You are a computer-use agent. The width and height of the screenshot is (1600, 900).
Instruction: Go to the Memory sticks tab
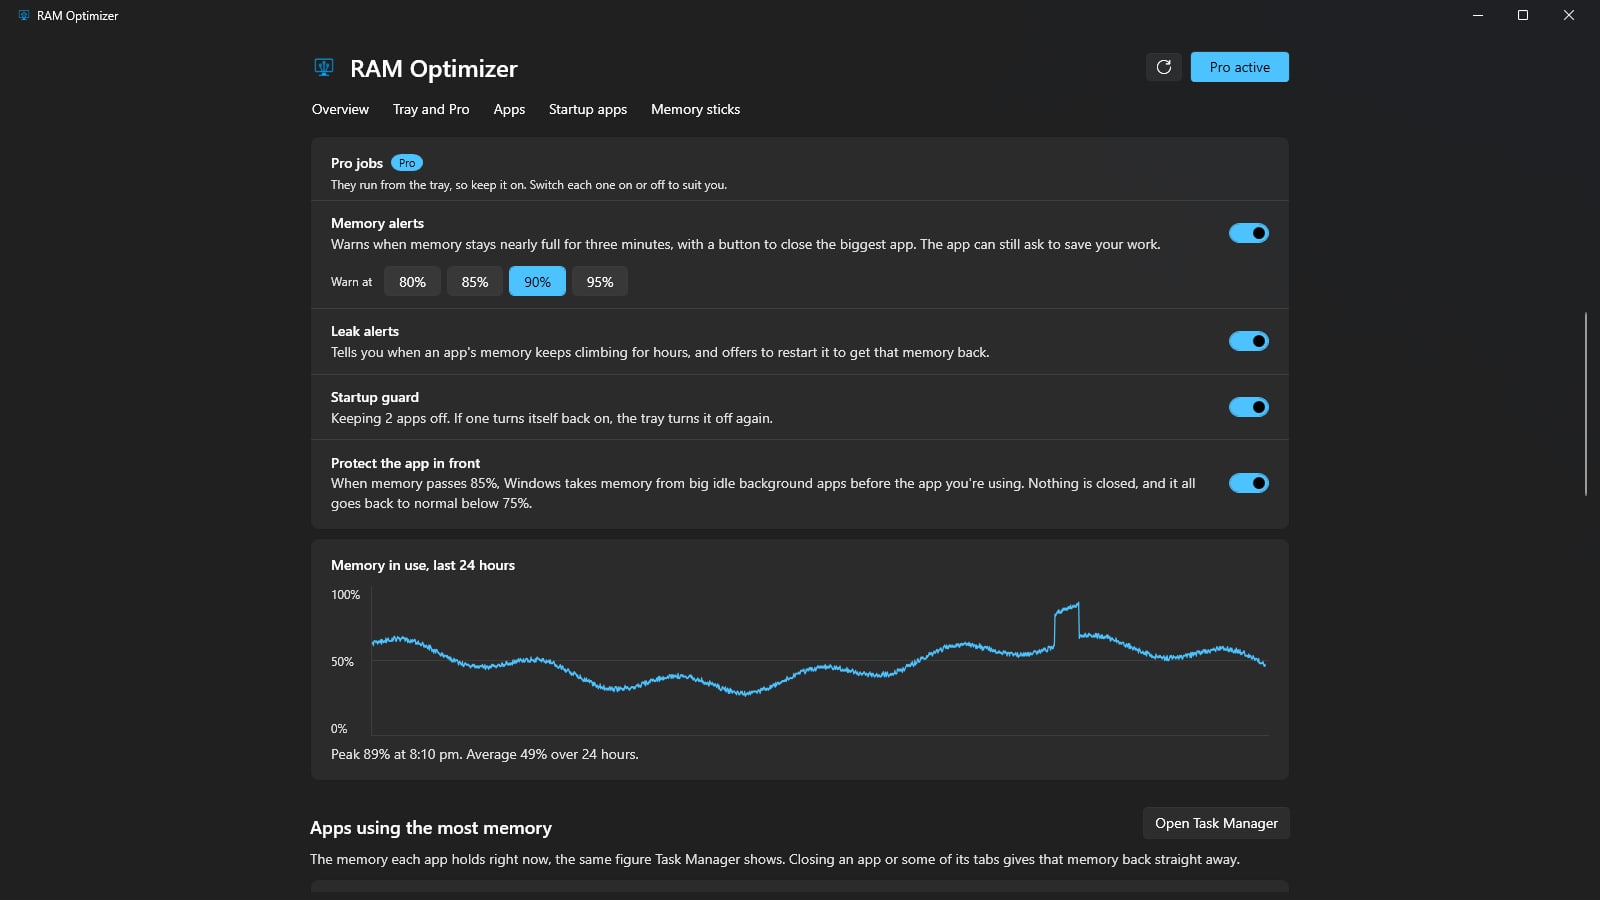(x=696, y=109)
